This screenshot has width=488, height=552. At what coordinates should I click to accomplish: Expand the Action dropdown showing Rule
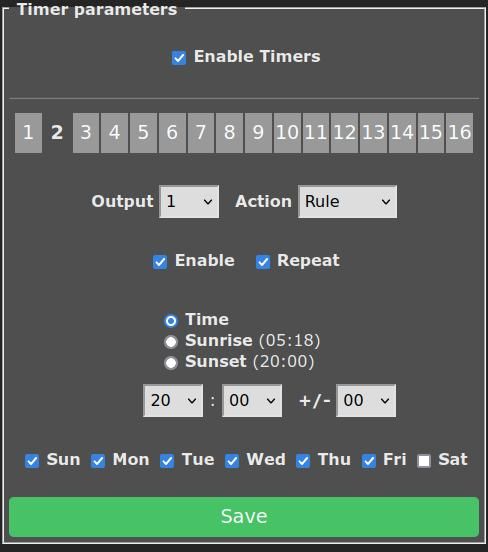pos(348,202)
